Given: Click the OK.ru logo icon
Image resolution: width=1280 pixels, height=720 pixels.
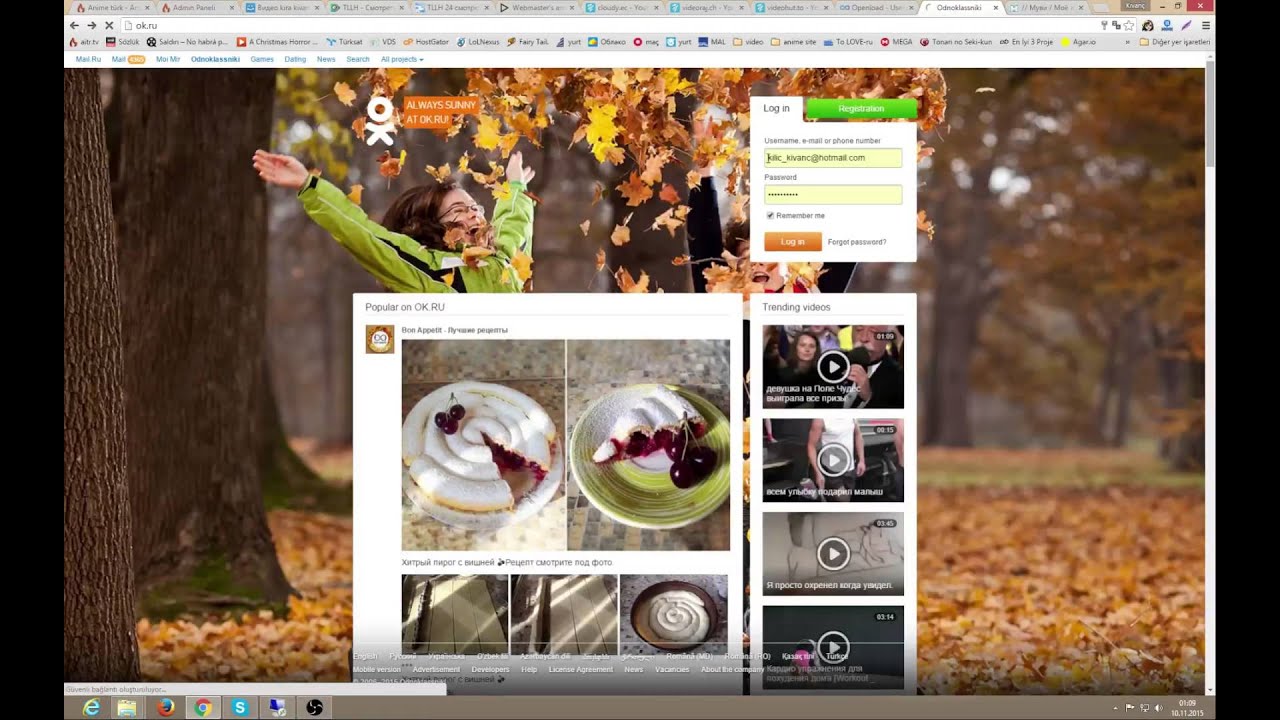Looking at the screenshot, I should point(379,121).
